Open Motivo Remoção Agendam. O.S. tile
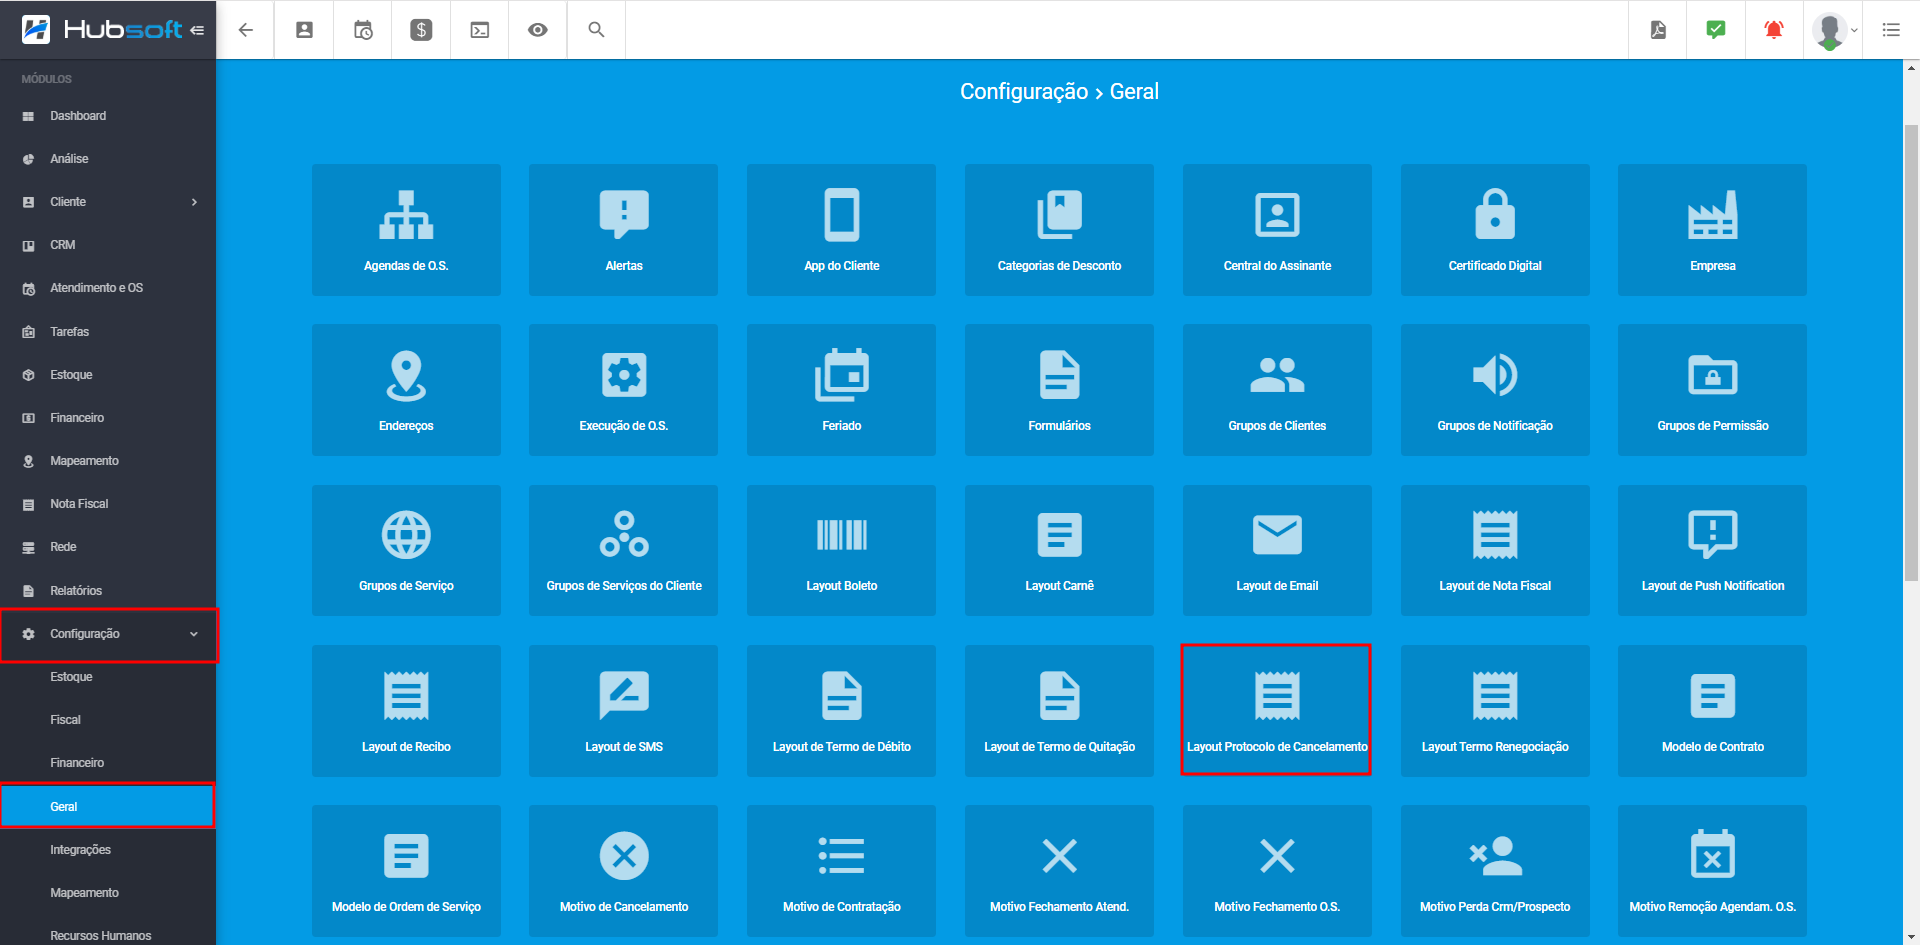The height and width of the screenshot is (945, 1920). pos(1713,871)
